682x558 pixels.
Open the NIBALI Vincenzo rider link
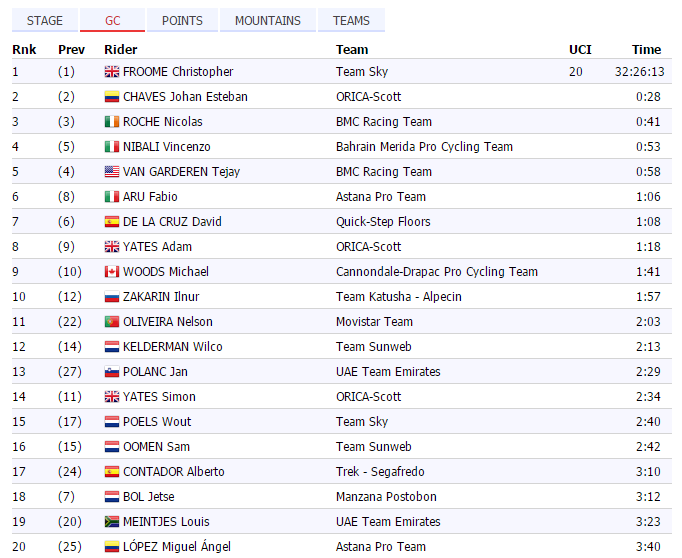point(167,147)
